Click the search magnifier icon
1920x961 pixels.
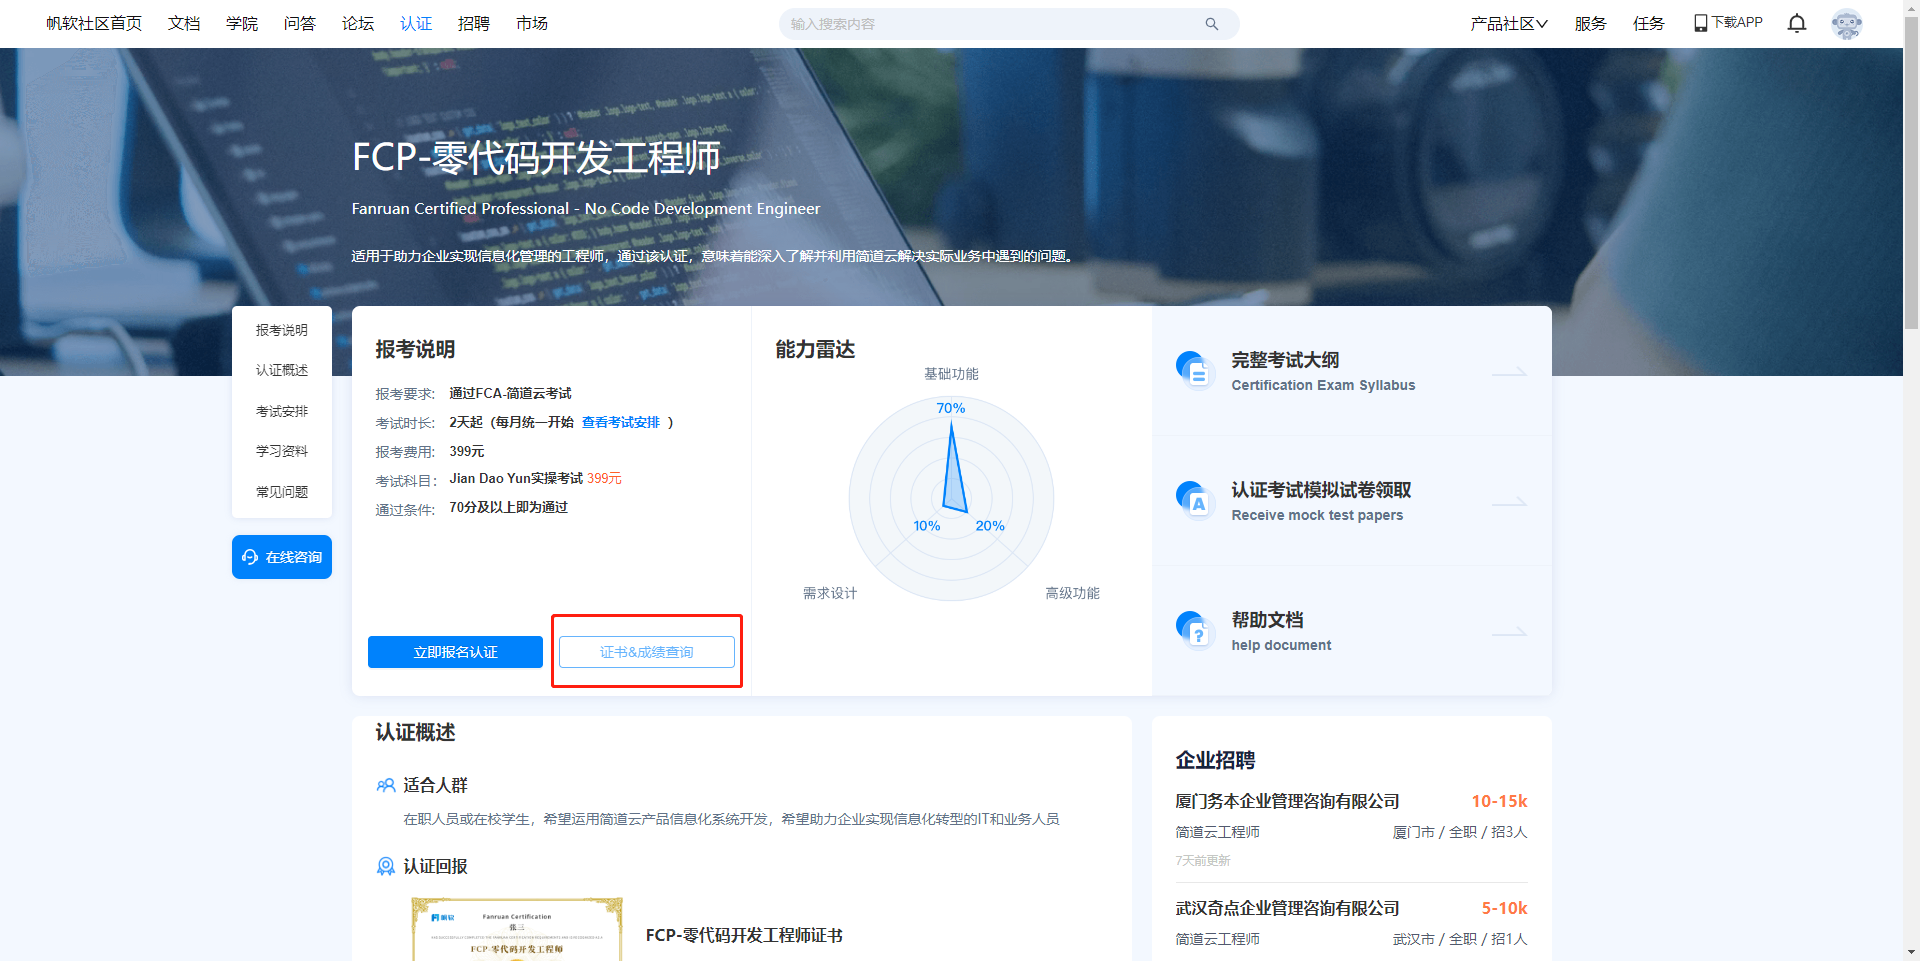click(1211, 24)
